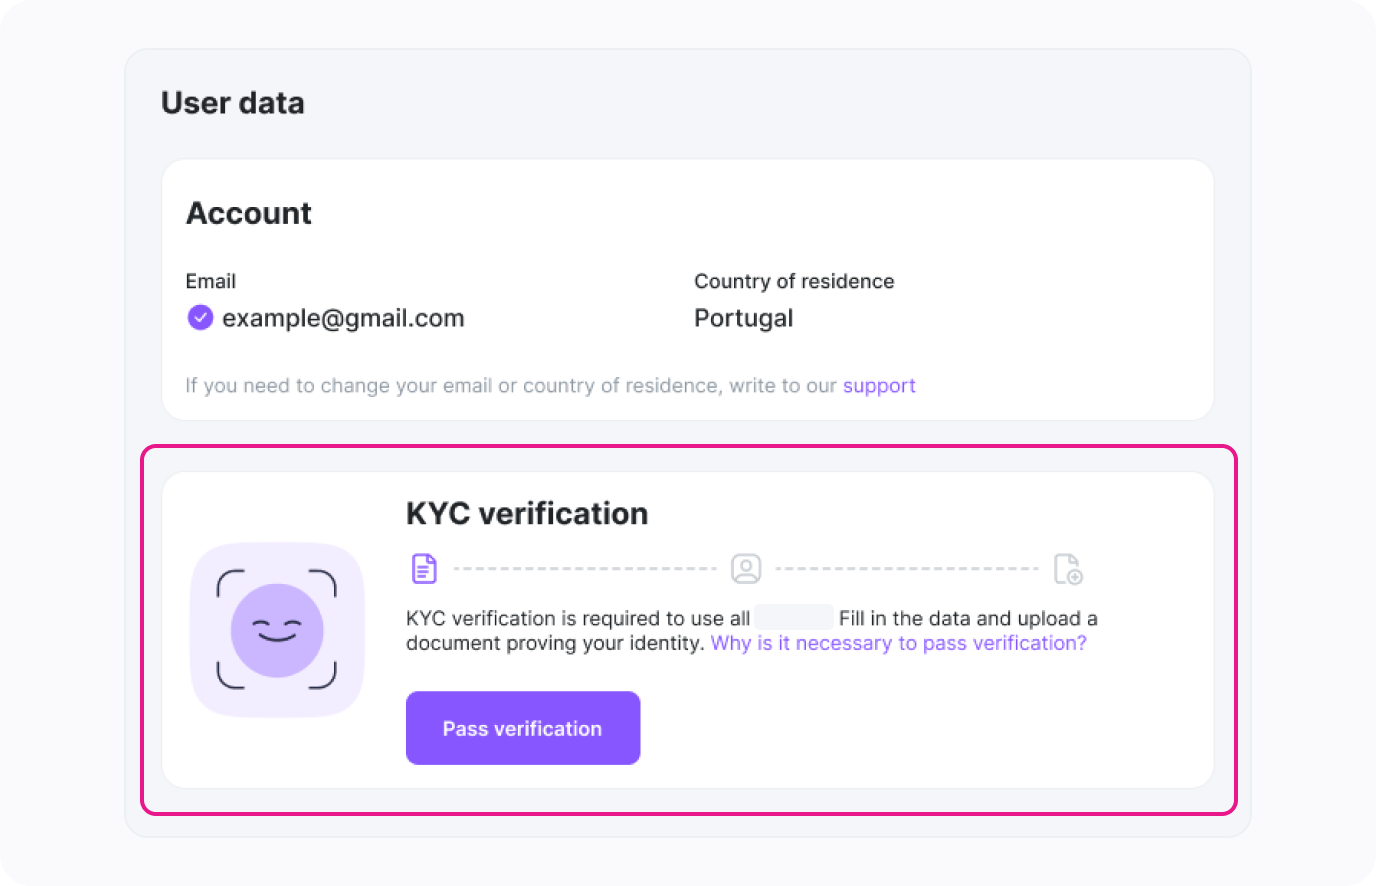
Task: Click the file upload step icon
Action: (1068, 568)
